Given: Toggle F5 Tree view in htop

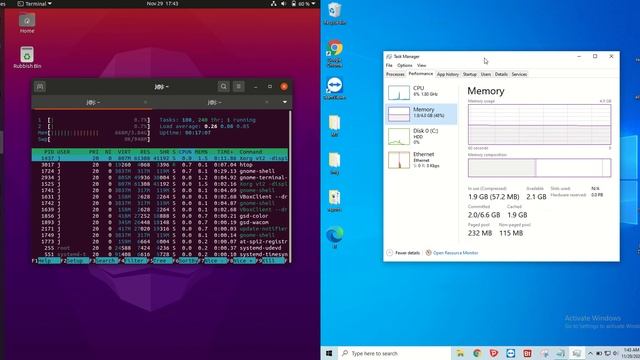Looking at the screenshot, I should pos(160,260).
